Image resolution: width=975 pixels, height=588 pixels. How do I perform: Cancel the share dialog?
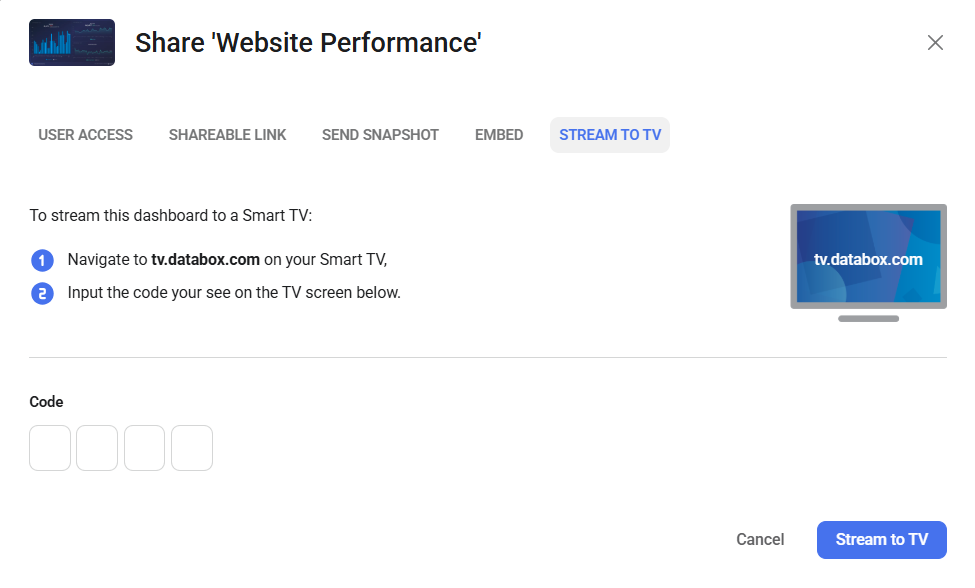click(760, 540)
